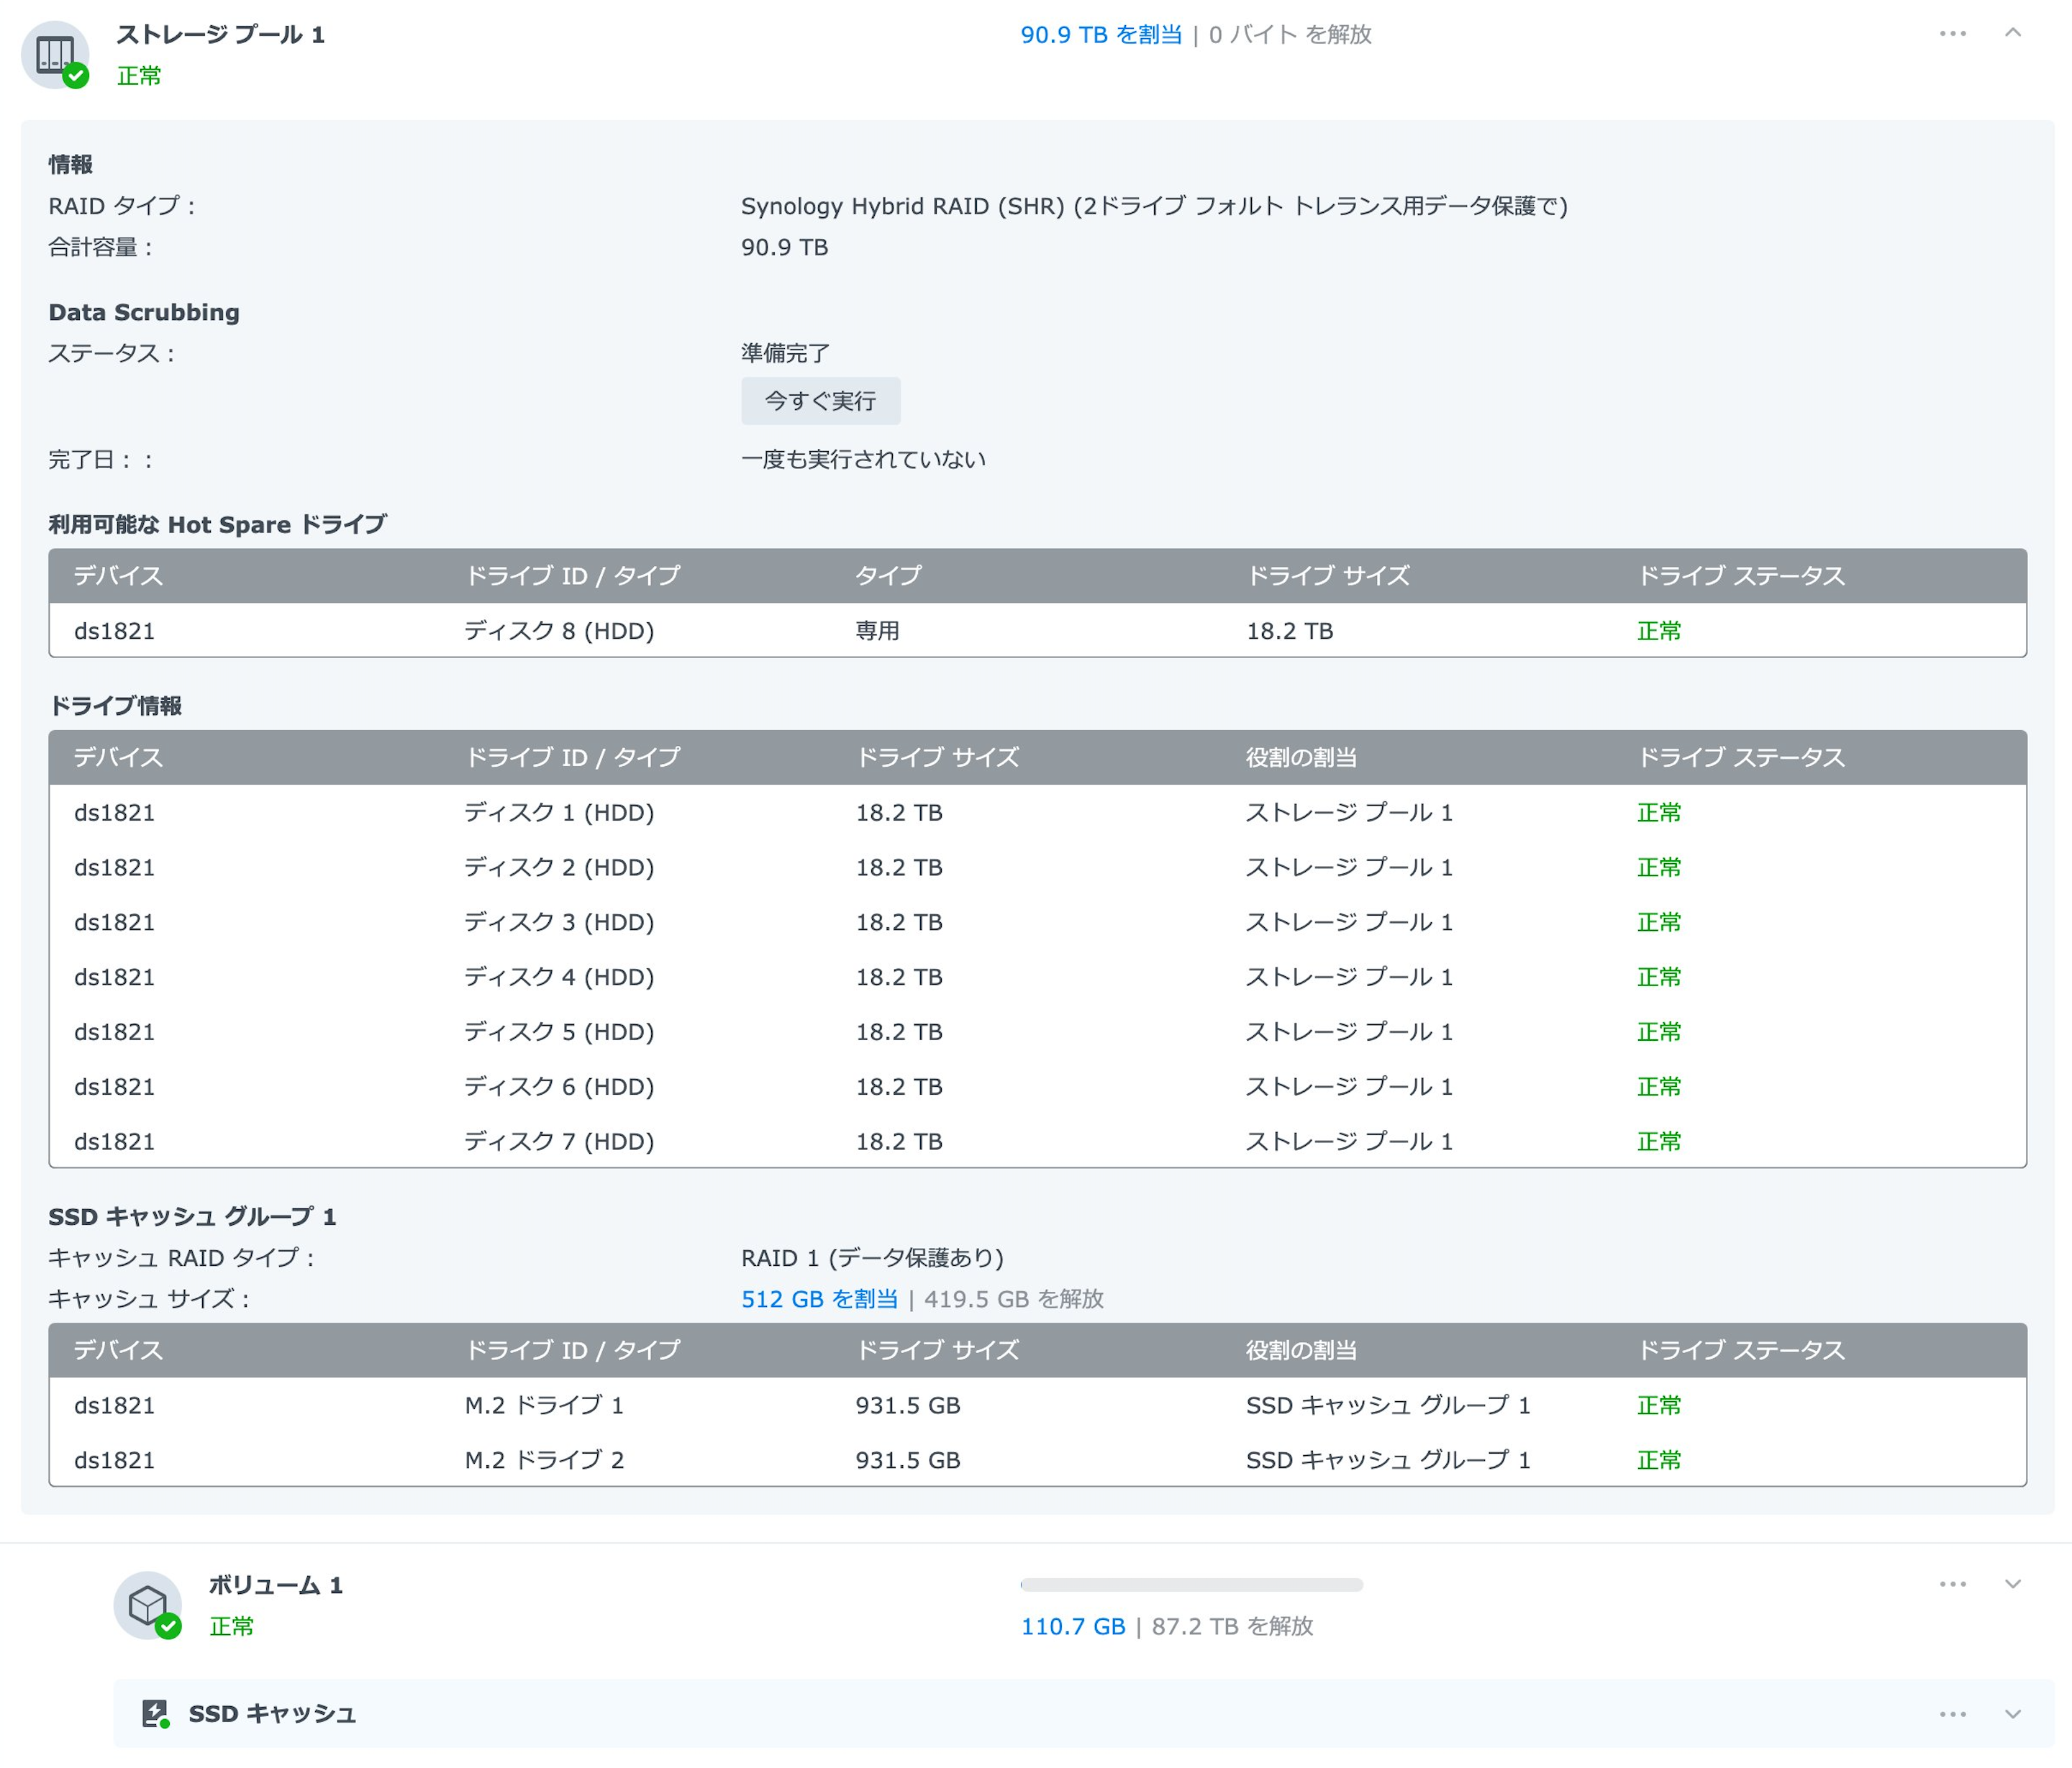Select the M.2 ドライブ 2 row
This screenshot has height=1768, width=2072.
click(544, 1460)
